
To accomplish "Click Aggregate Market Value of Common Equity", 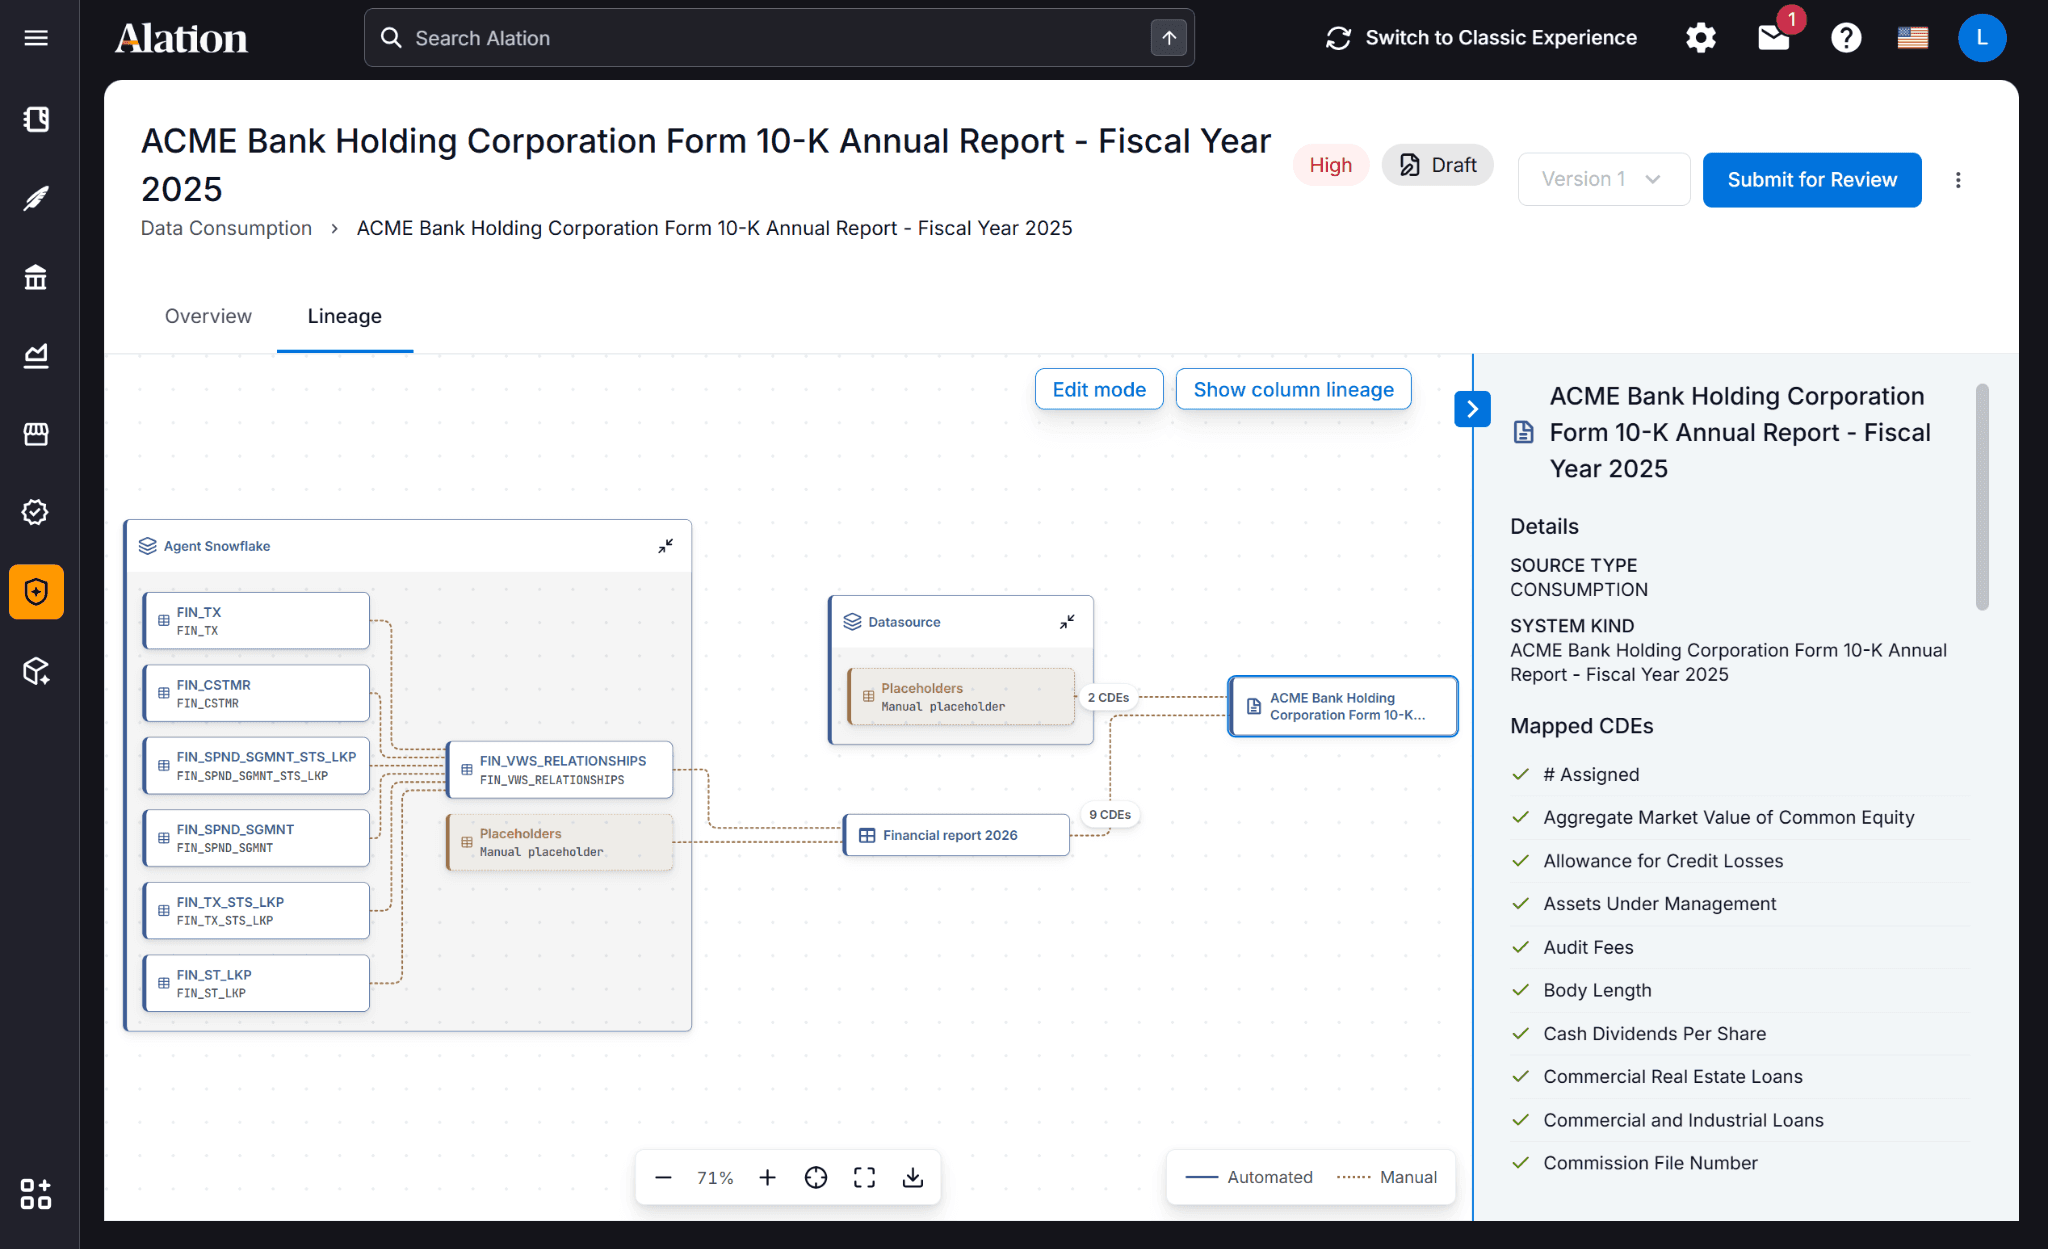I will point(1729,818).
